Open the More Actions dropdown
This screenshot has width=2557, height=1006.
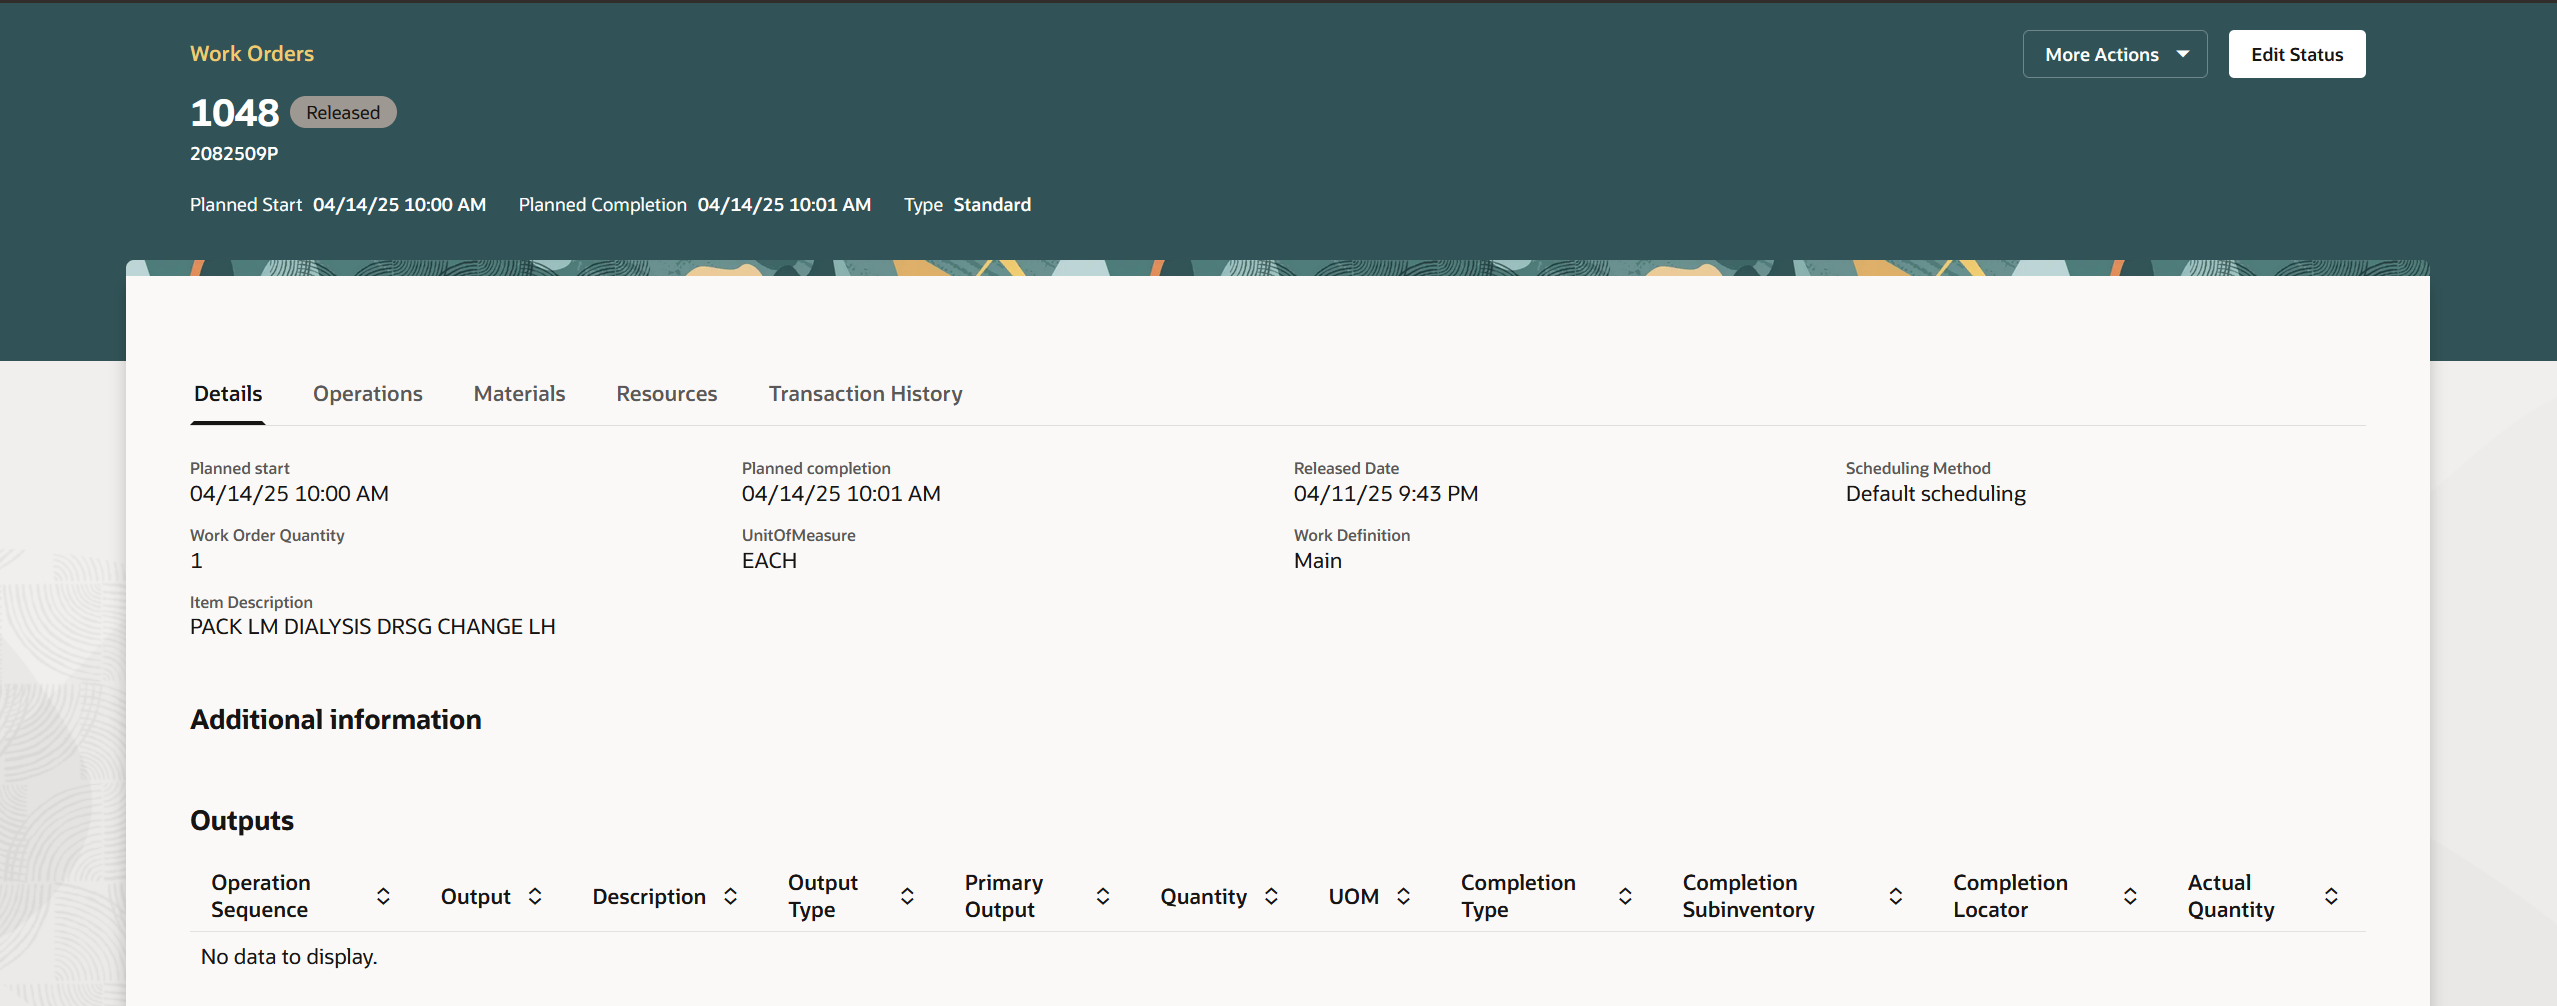coord(2114,53)
